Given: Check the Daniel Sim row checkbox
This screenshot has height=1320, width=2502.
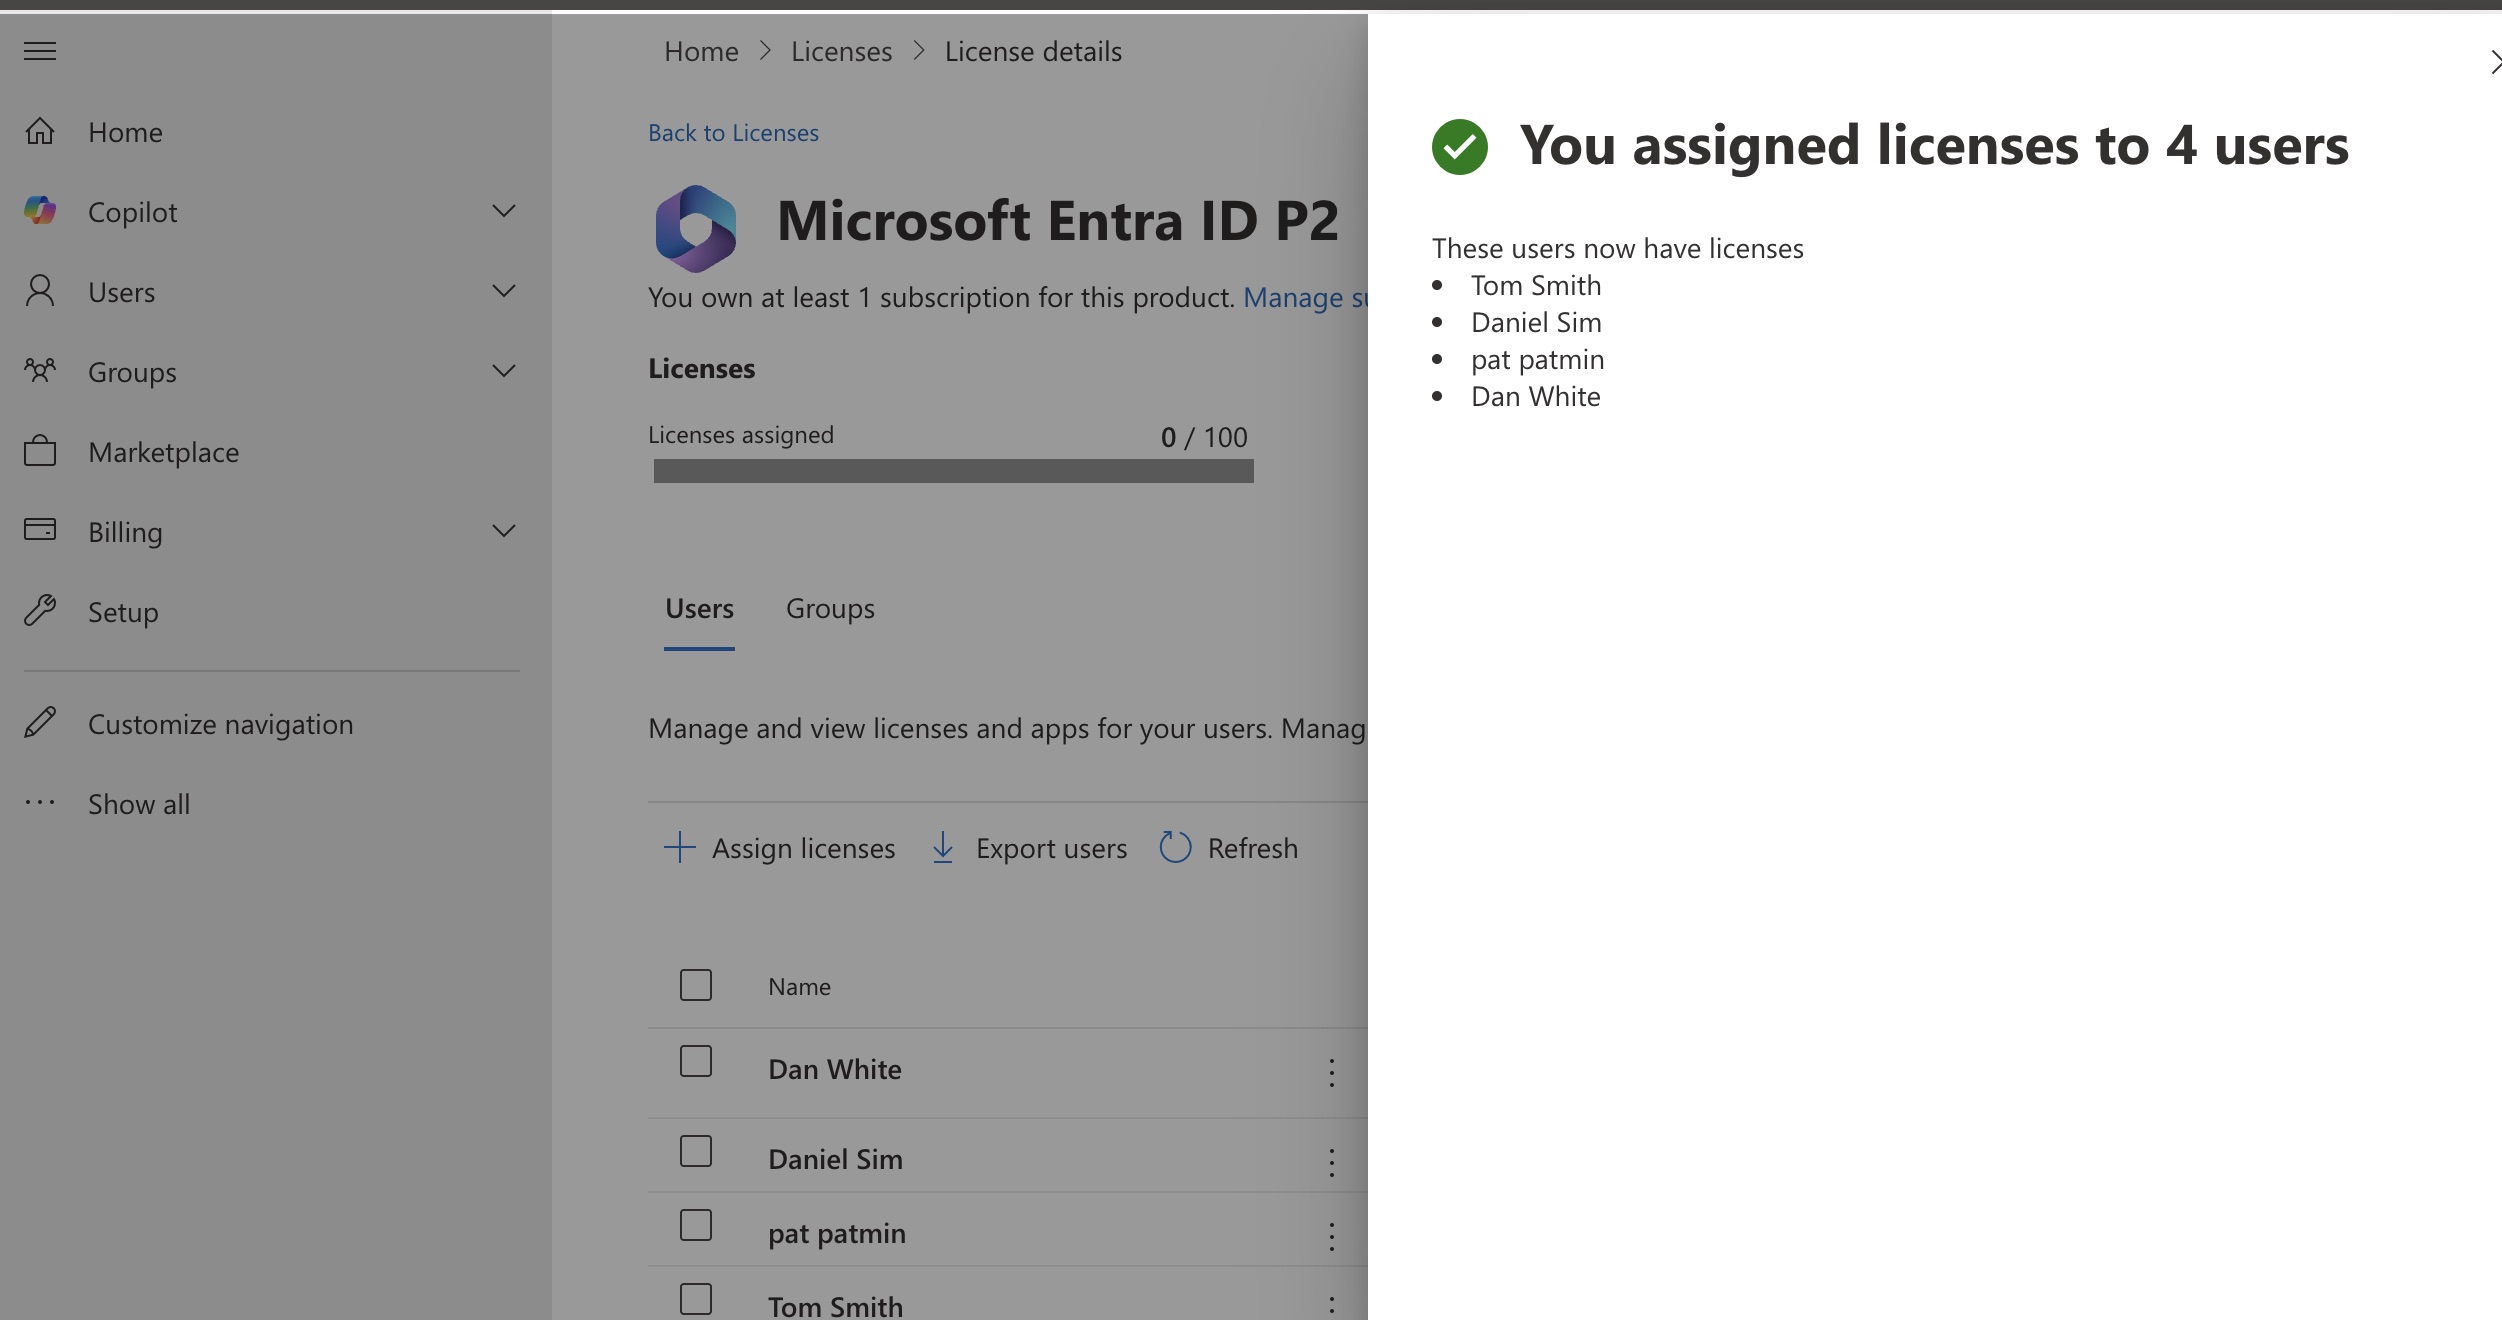Looking at the screenshot, I should pos(696,1151).
